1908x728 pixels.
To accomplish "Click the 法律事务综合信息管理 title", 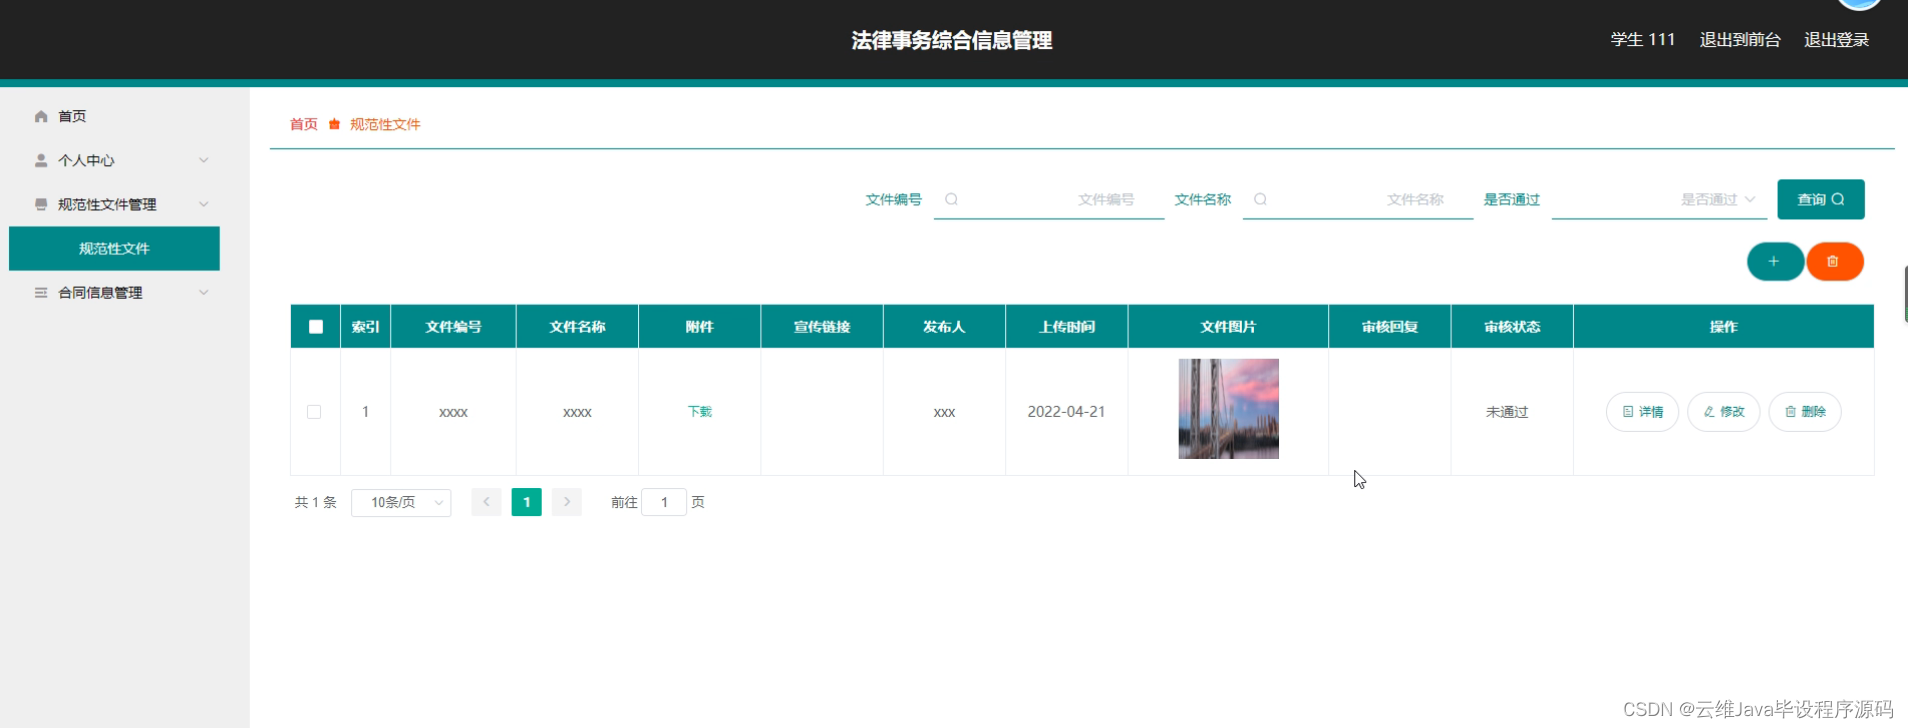I will [952, 40].
